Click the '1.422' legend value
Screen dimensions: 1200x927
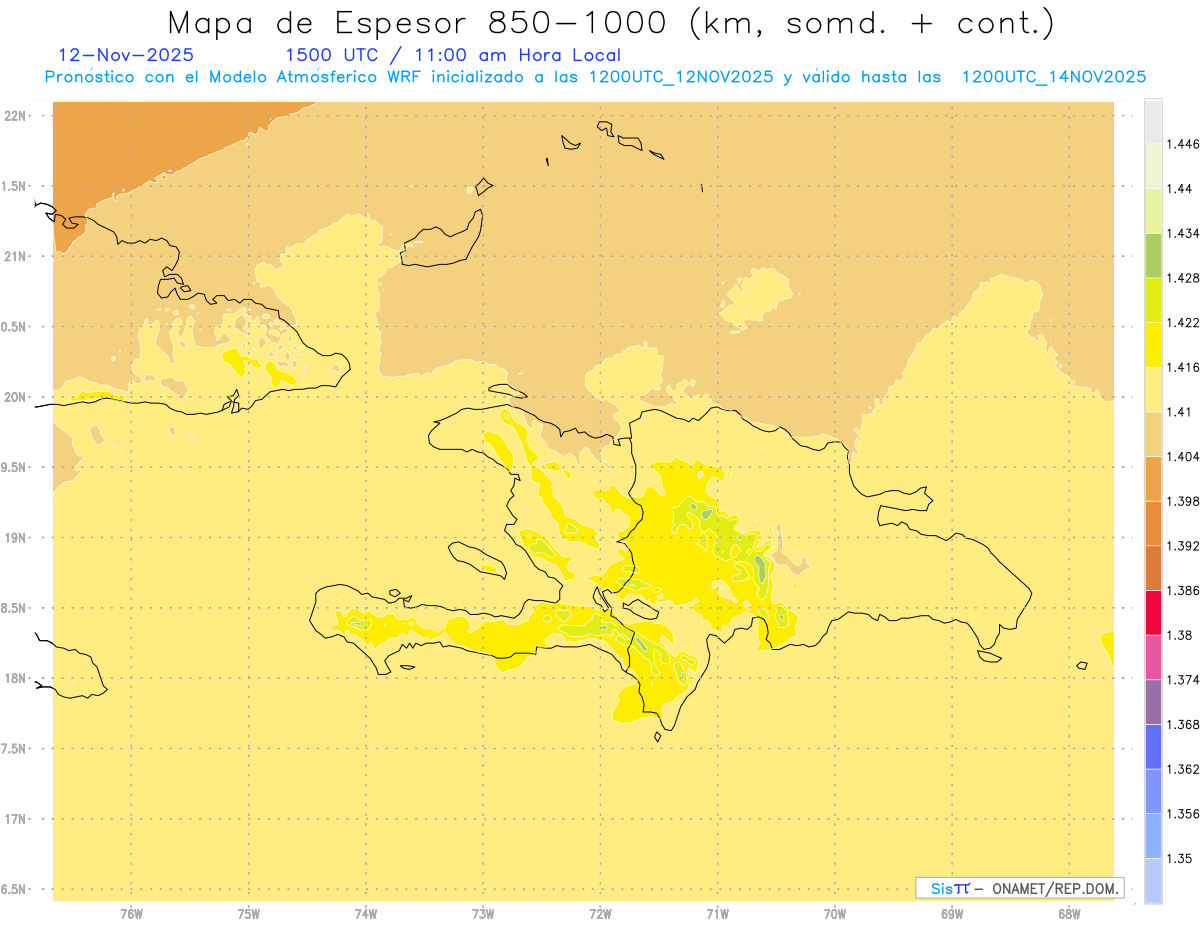pos(1183,323)
